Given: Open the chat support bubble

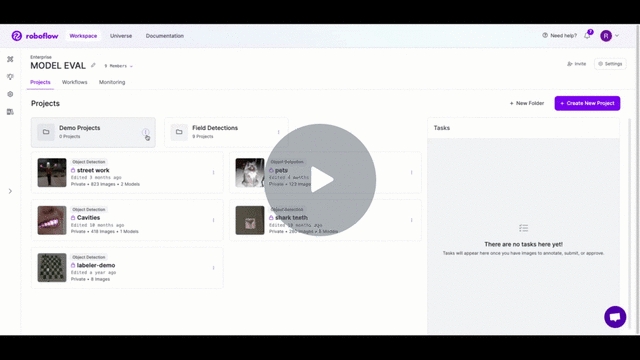Looking at the screenshot, I should [x=615, y=317].
